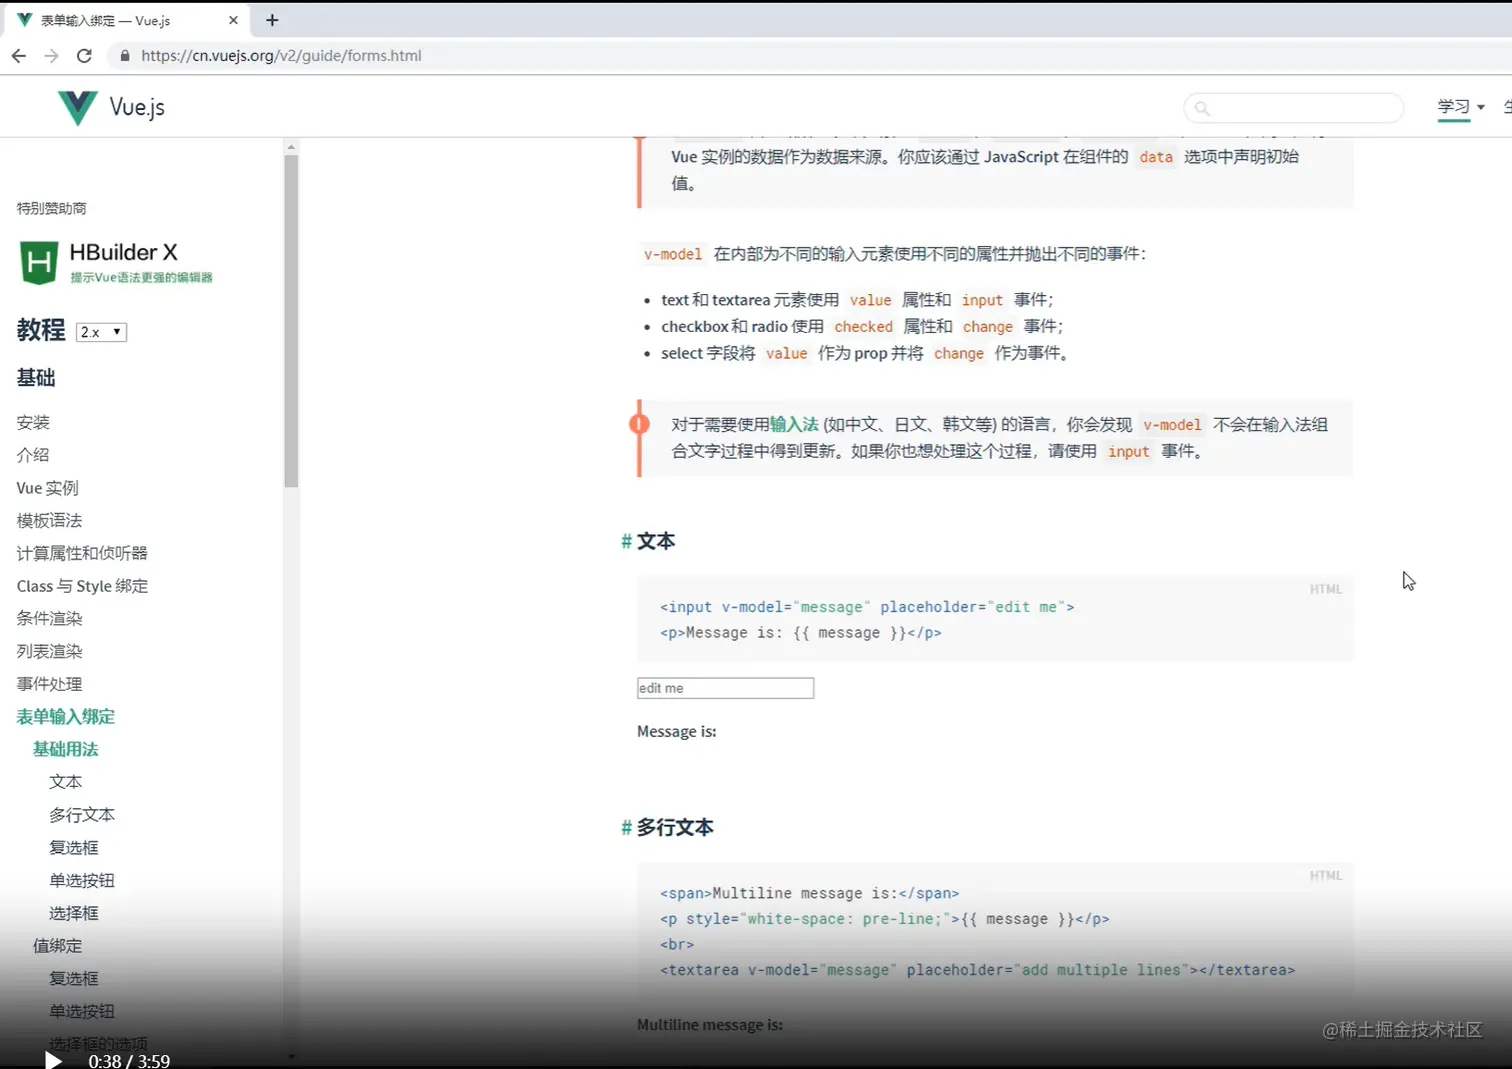
Task: Click the browser forward arrow
Action: pyautogui.click(x=51, y=56)
